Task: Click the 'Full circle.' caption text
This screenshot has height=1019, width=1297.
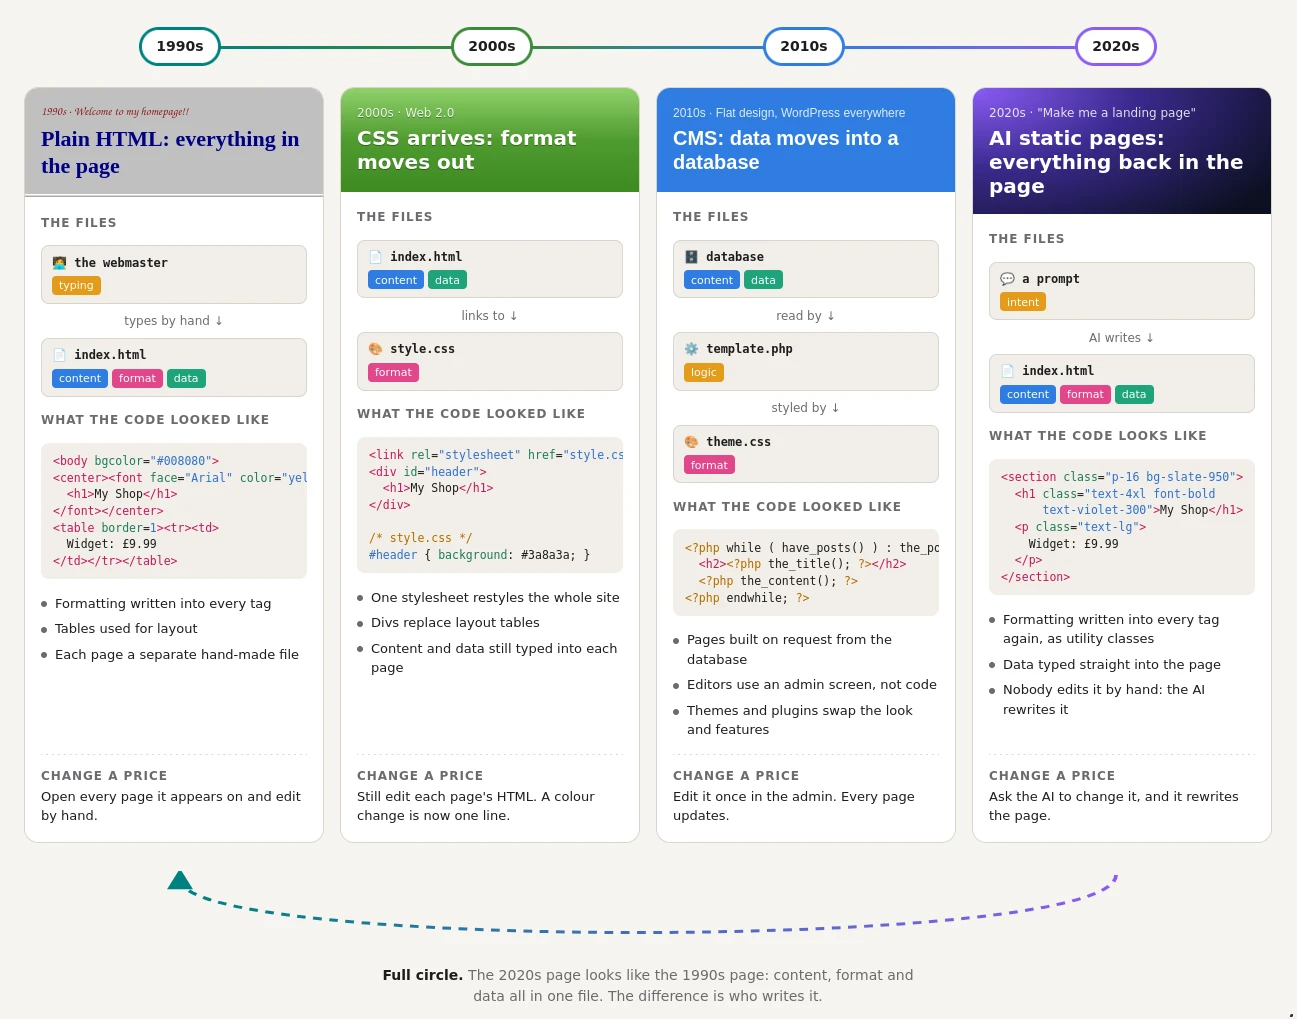Action: (423, 975)
